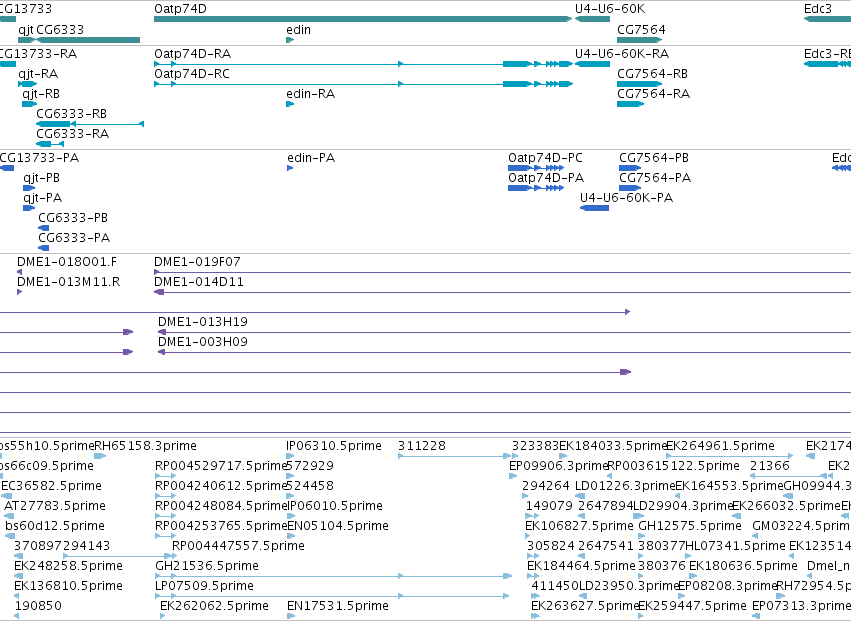
Task: Select the RH65158.3prime EST label
Action: click(x=145, y=446)
